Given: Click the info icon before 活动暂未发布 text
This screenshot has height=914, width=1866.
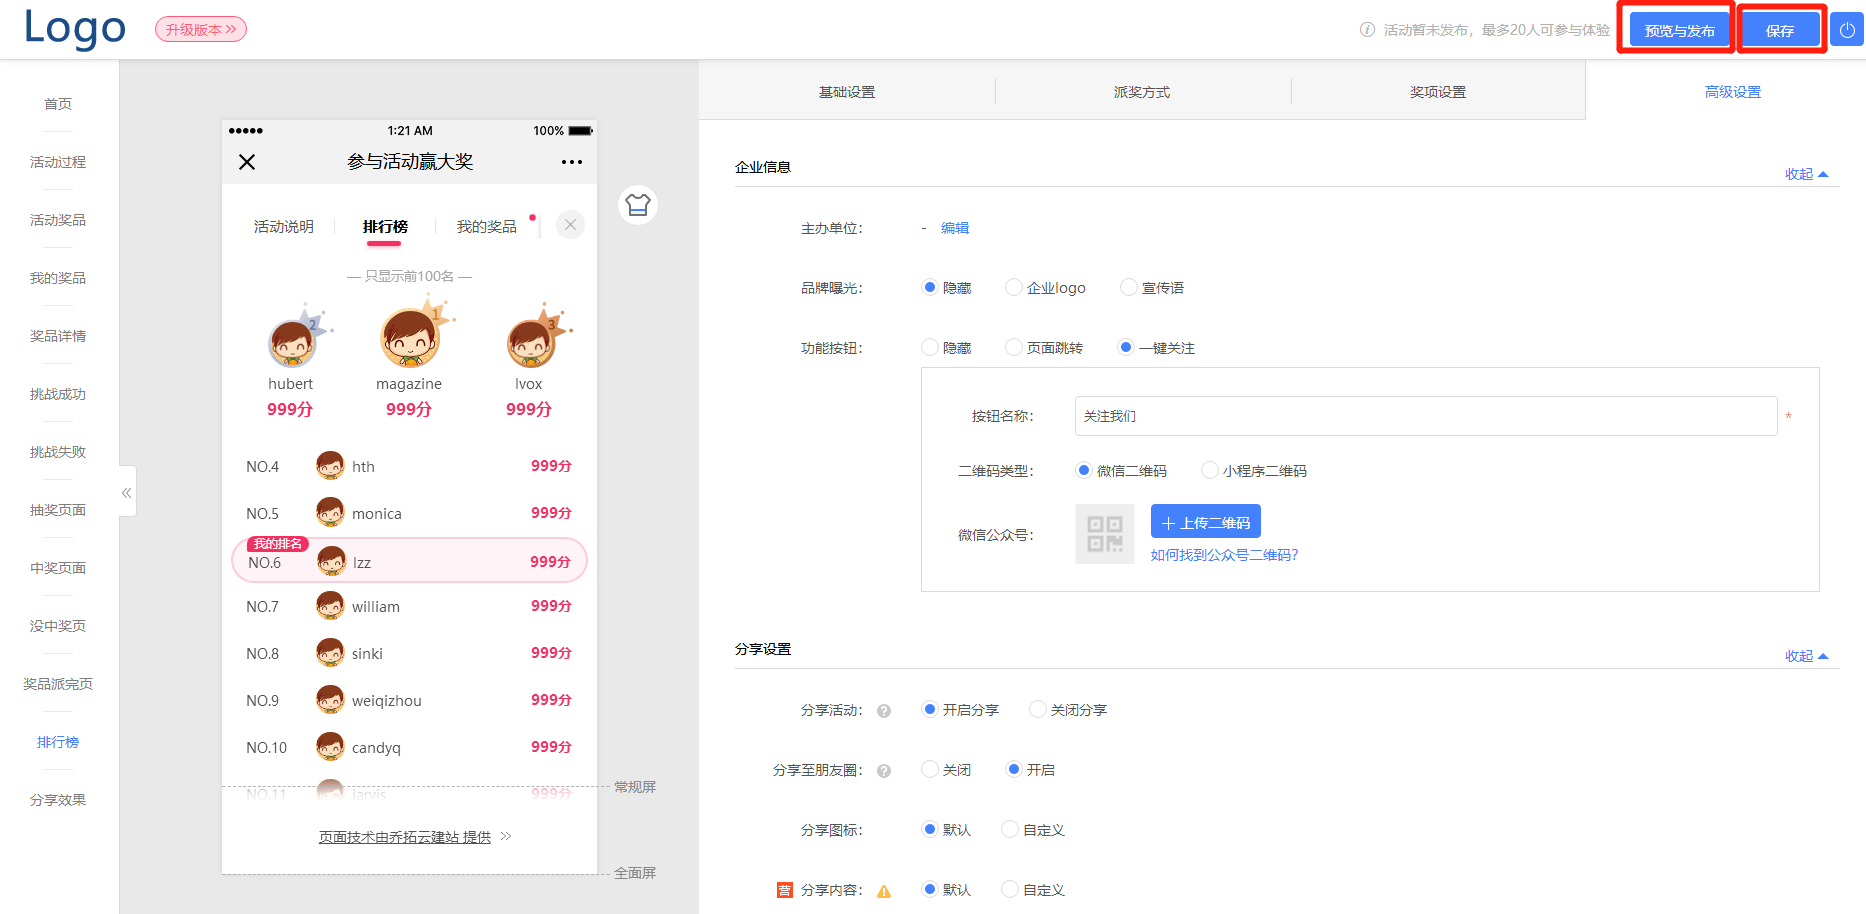Looking at the screenshot, I should (1367, 29).
